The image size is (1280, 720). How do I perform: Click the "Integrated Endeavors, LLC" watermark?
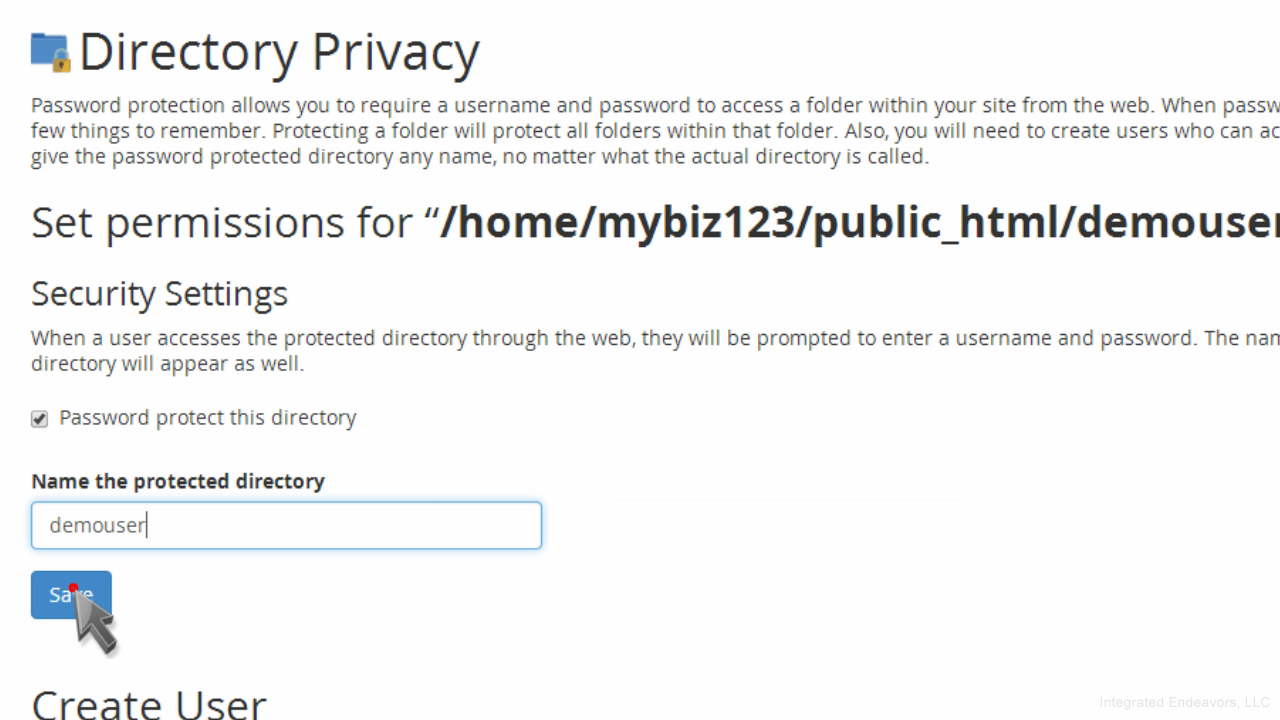pos(1184,702)
